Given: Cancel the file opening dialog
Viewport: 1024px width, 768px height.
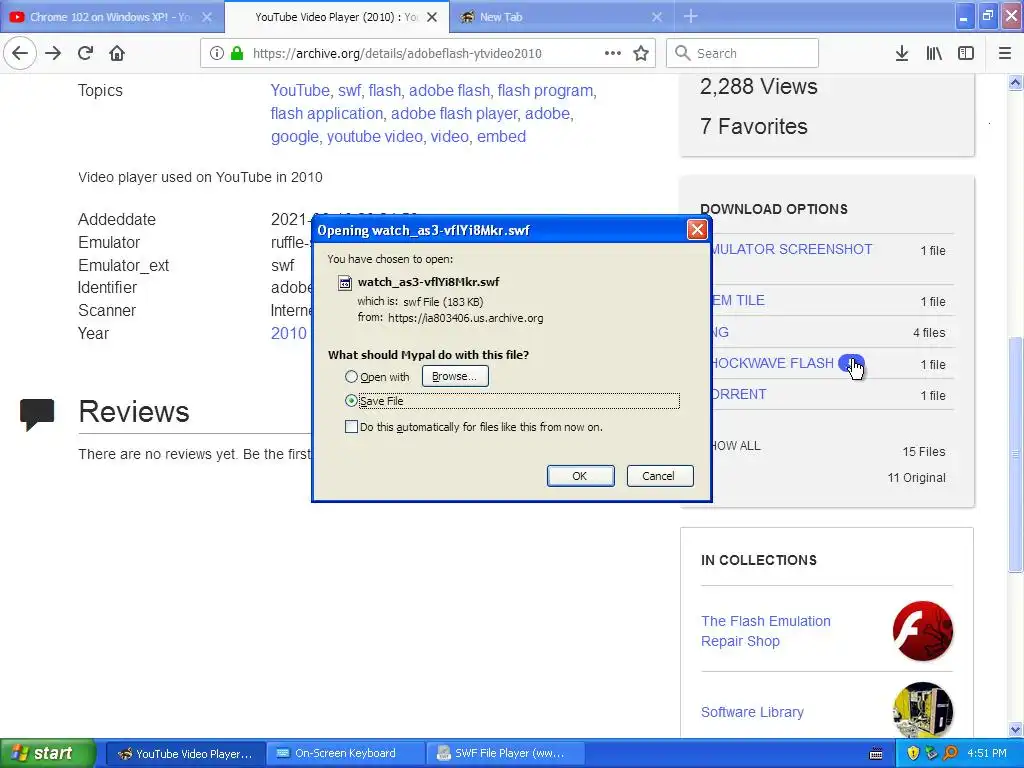Looking at the screenshot, I should (660, 476).
